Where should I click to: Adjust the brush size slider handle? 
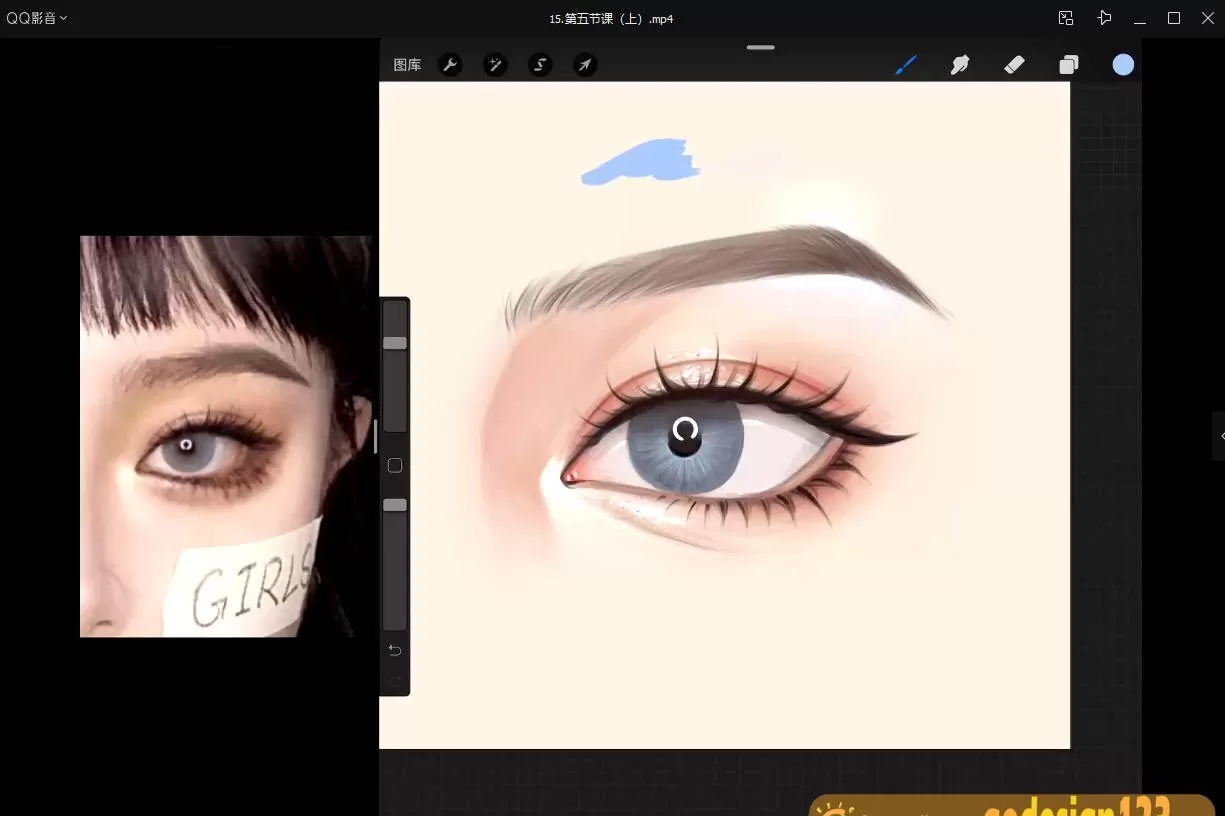coord(394,343)
